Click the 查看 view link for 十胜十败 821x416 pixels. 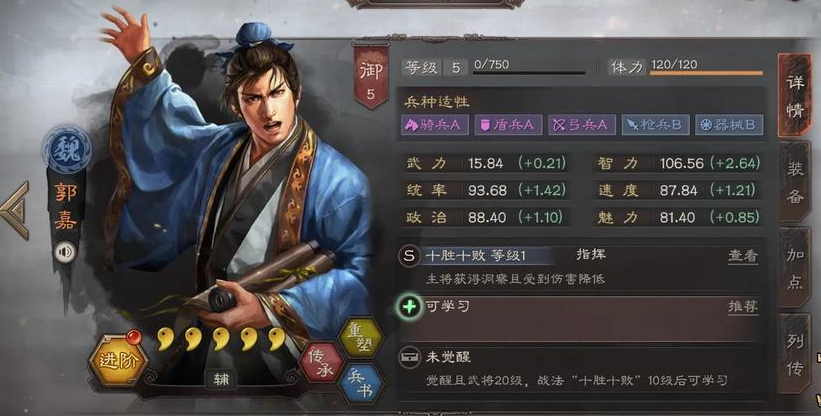click(742, 256)
